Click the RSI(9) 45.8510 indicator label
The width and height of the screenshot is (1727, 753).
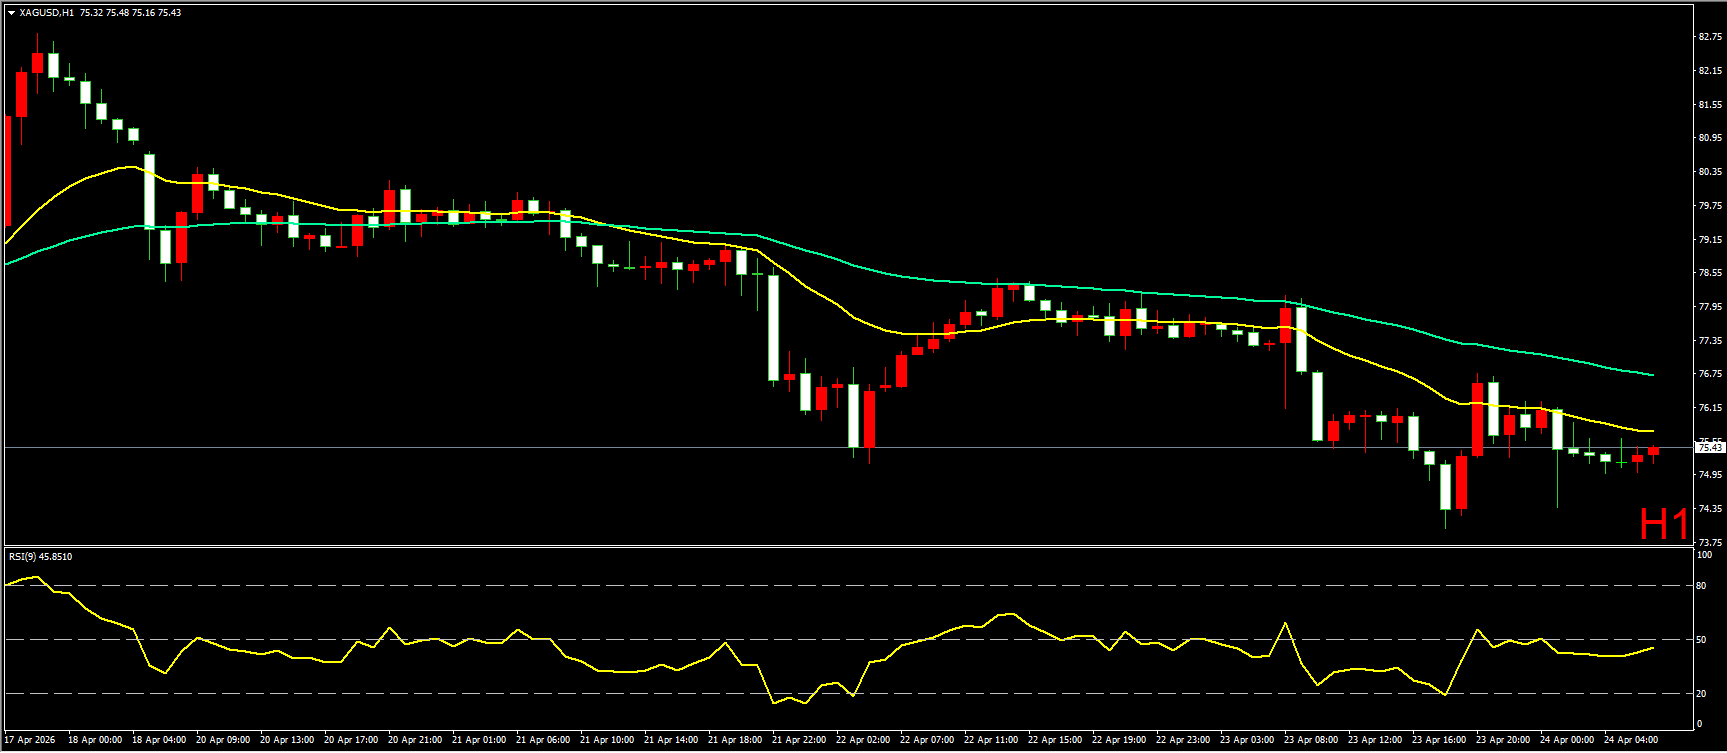[40, 557]
